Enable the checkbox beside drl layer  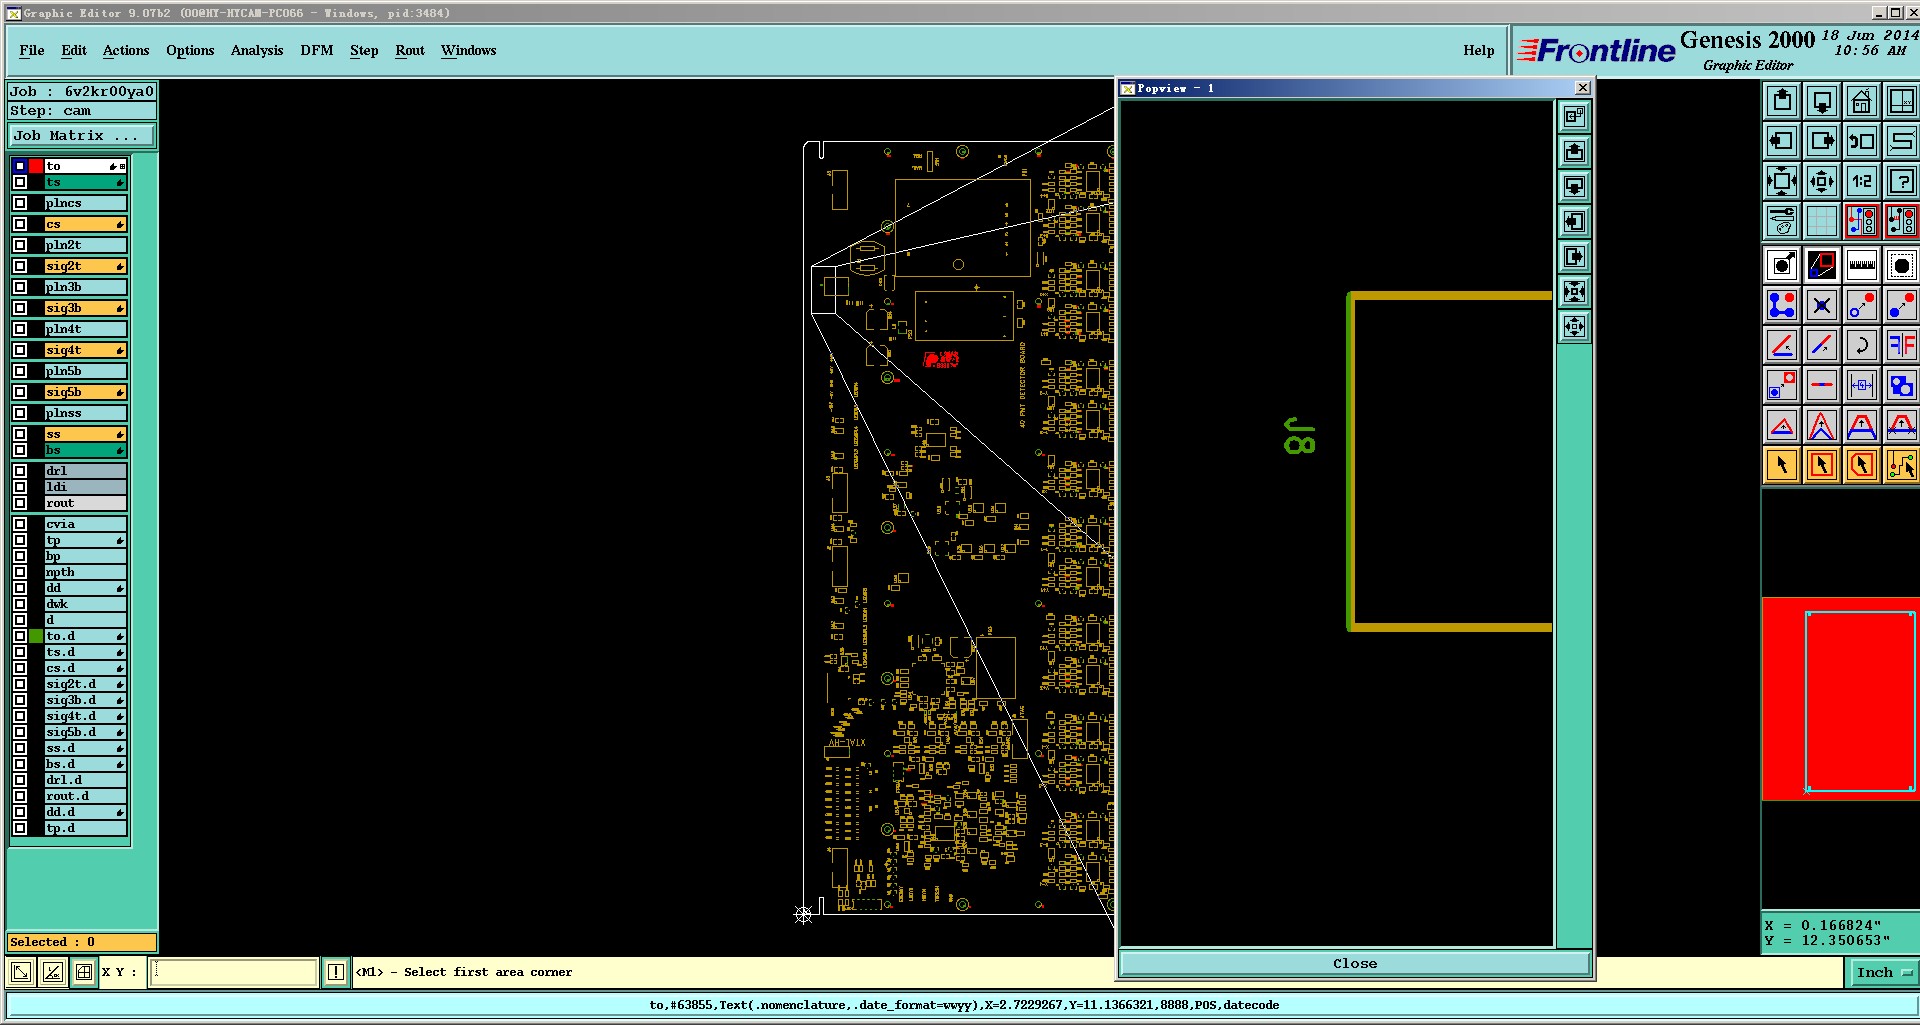coord(20,471)
